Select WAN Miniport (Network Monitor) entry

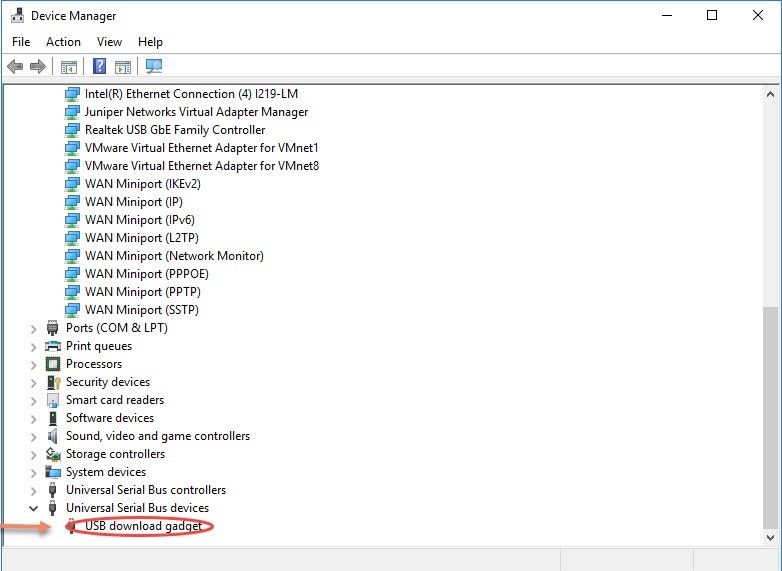pos(174,256)
